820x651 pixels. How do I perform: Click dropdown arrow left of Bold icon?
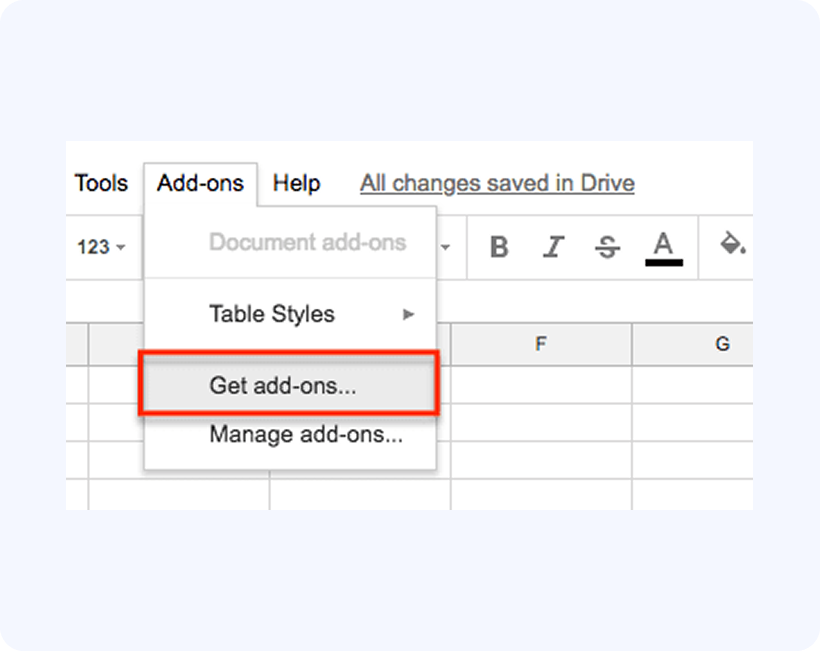(446, 247)
